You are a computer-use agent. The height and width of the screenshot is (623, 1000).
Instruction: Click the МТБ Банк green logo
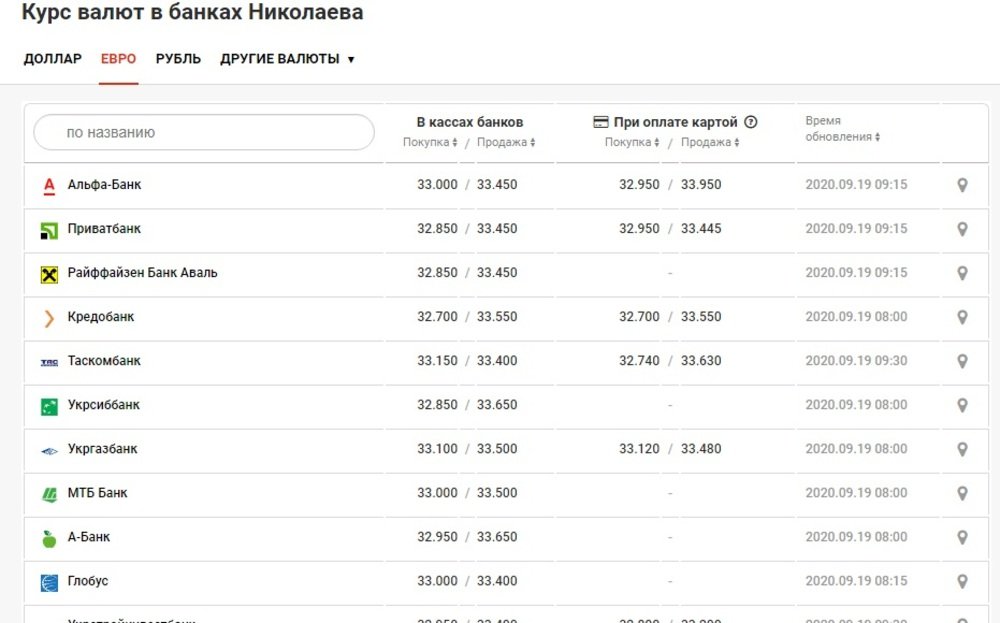49,494
